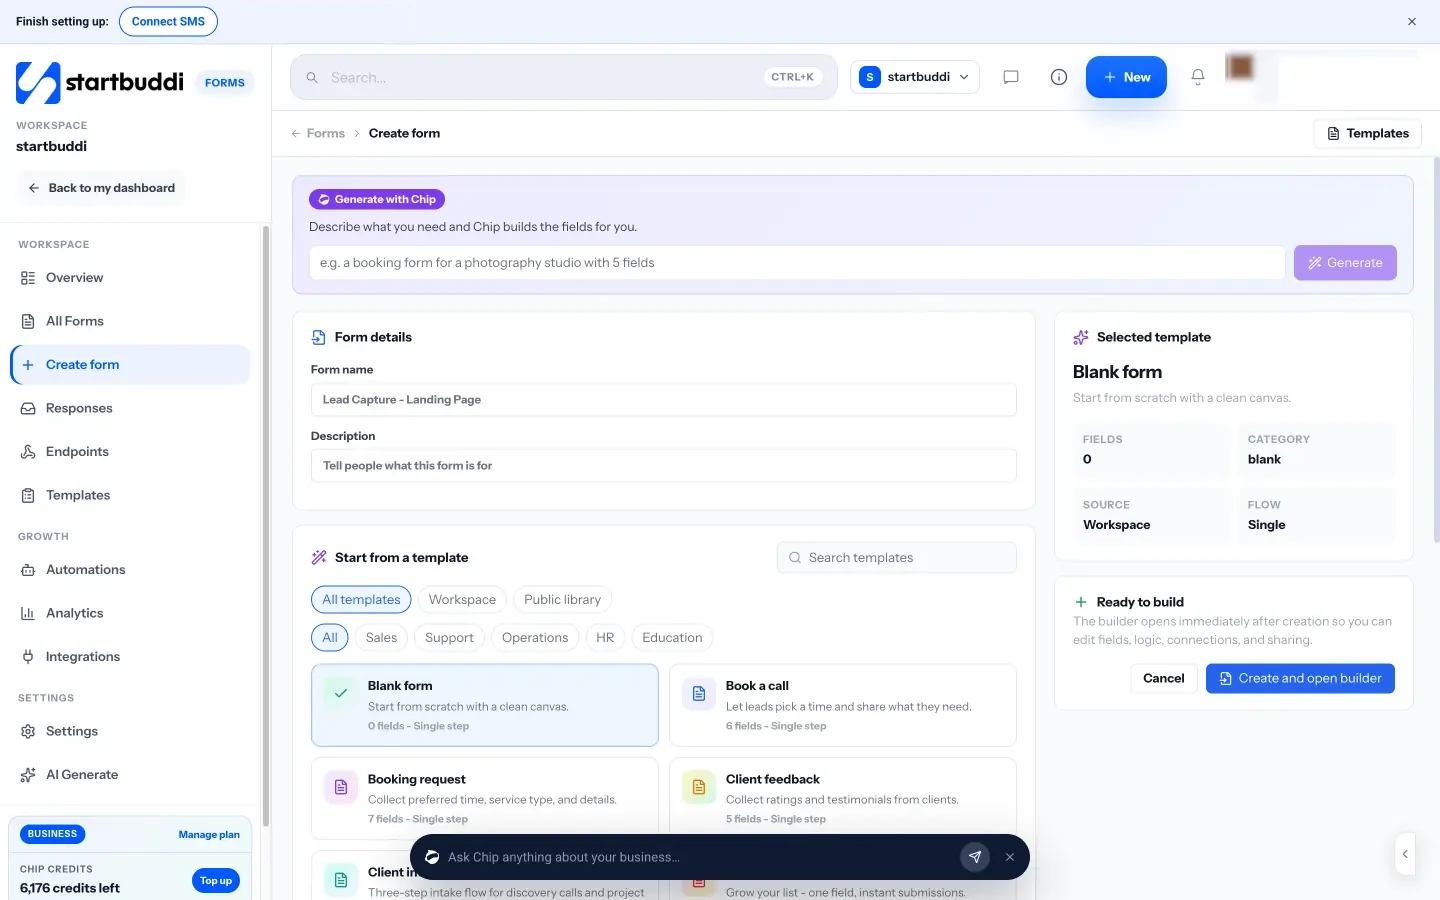Open Endpoints page
1440x900 pixels.
[130, 452]
